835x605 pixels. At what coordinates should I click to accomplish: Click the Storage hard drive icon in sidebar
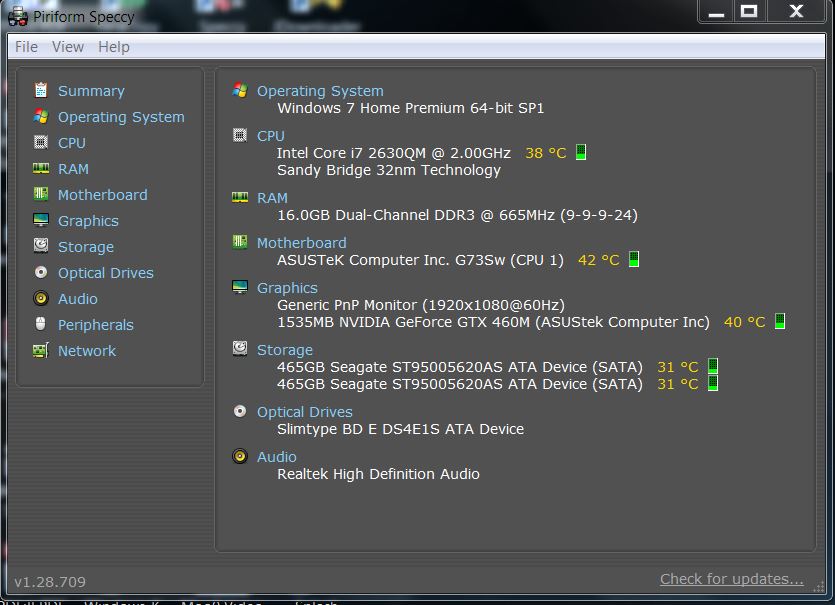click(x=41, y=246)
